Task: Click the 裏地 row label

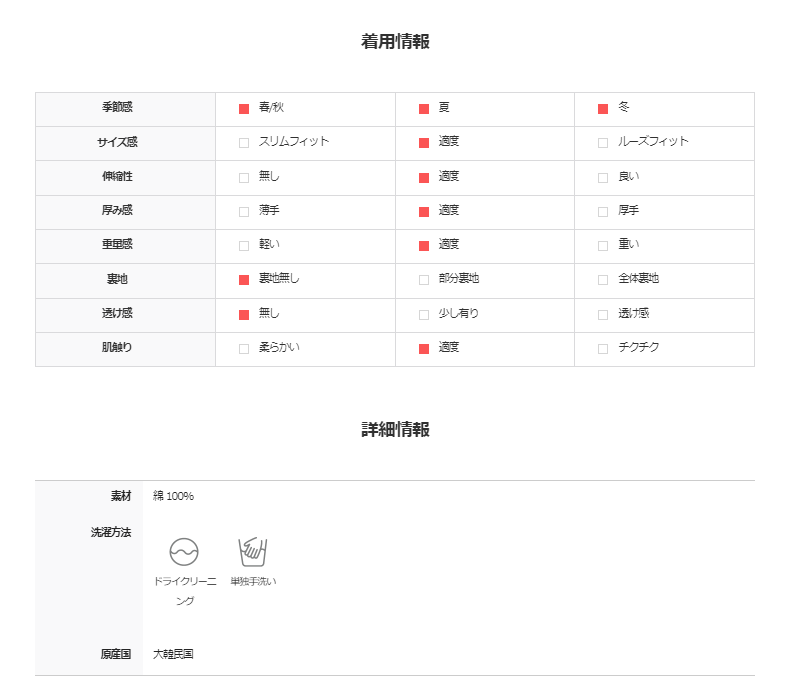Action: [117, 278]
